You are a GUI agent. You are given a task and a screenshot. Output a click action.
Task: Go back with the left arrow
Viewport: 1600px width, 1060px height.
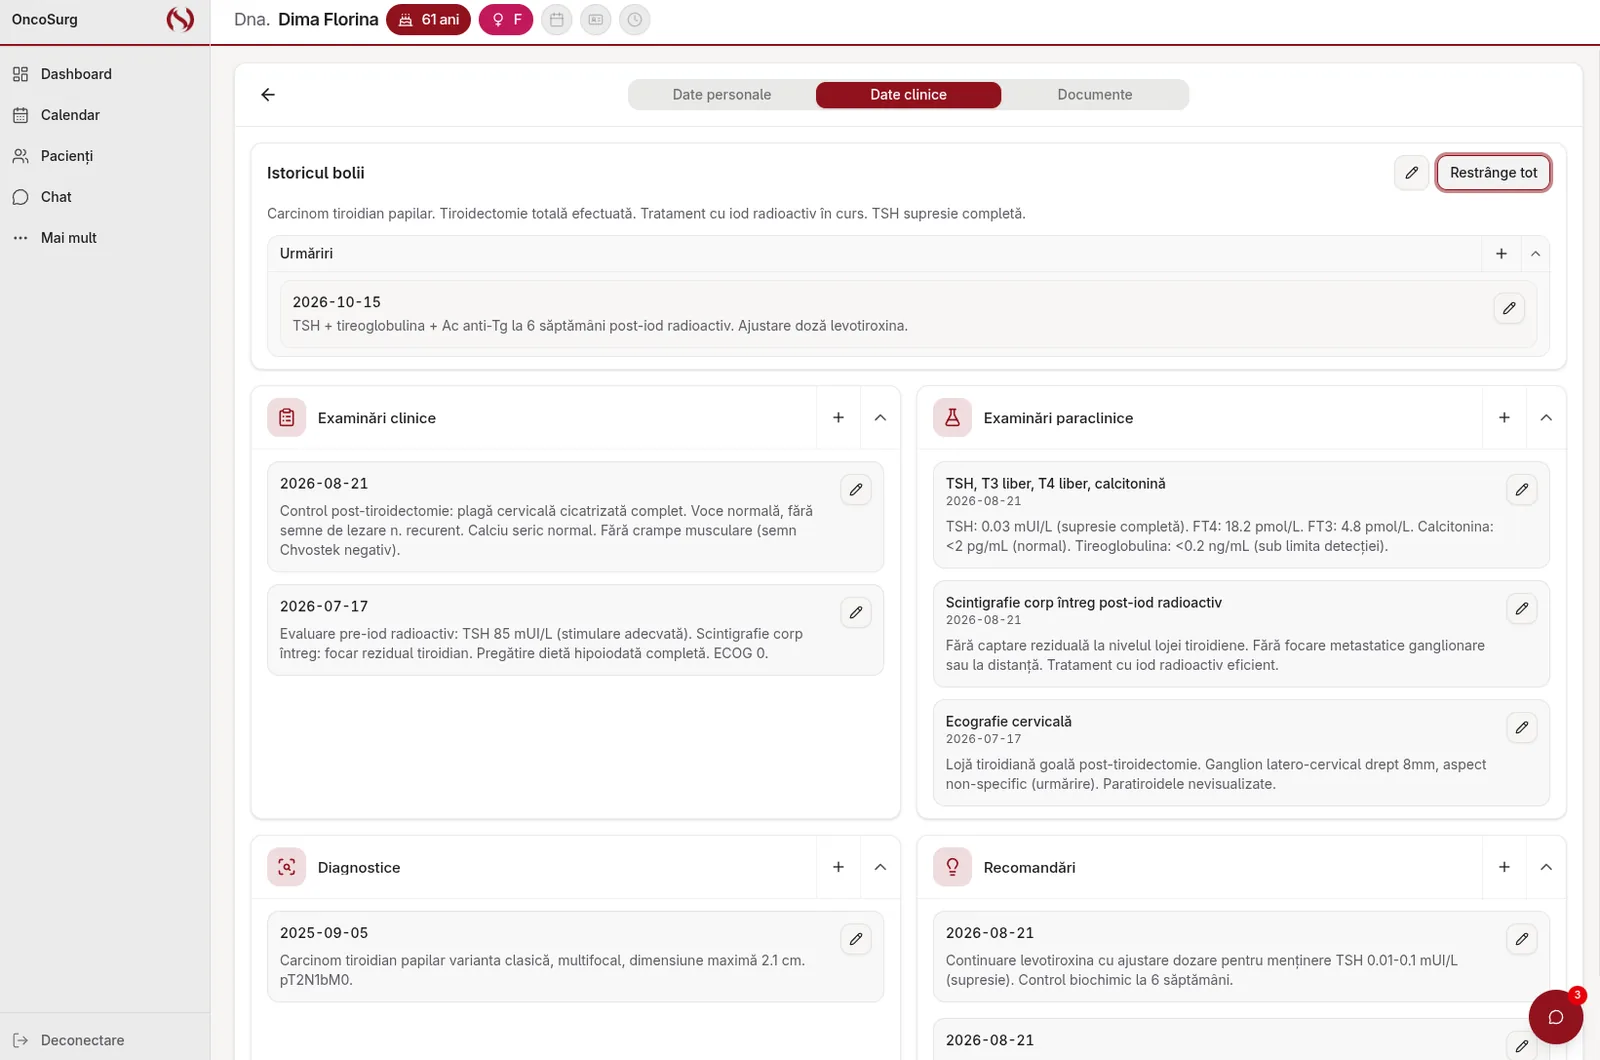(268, 95)
